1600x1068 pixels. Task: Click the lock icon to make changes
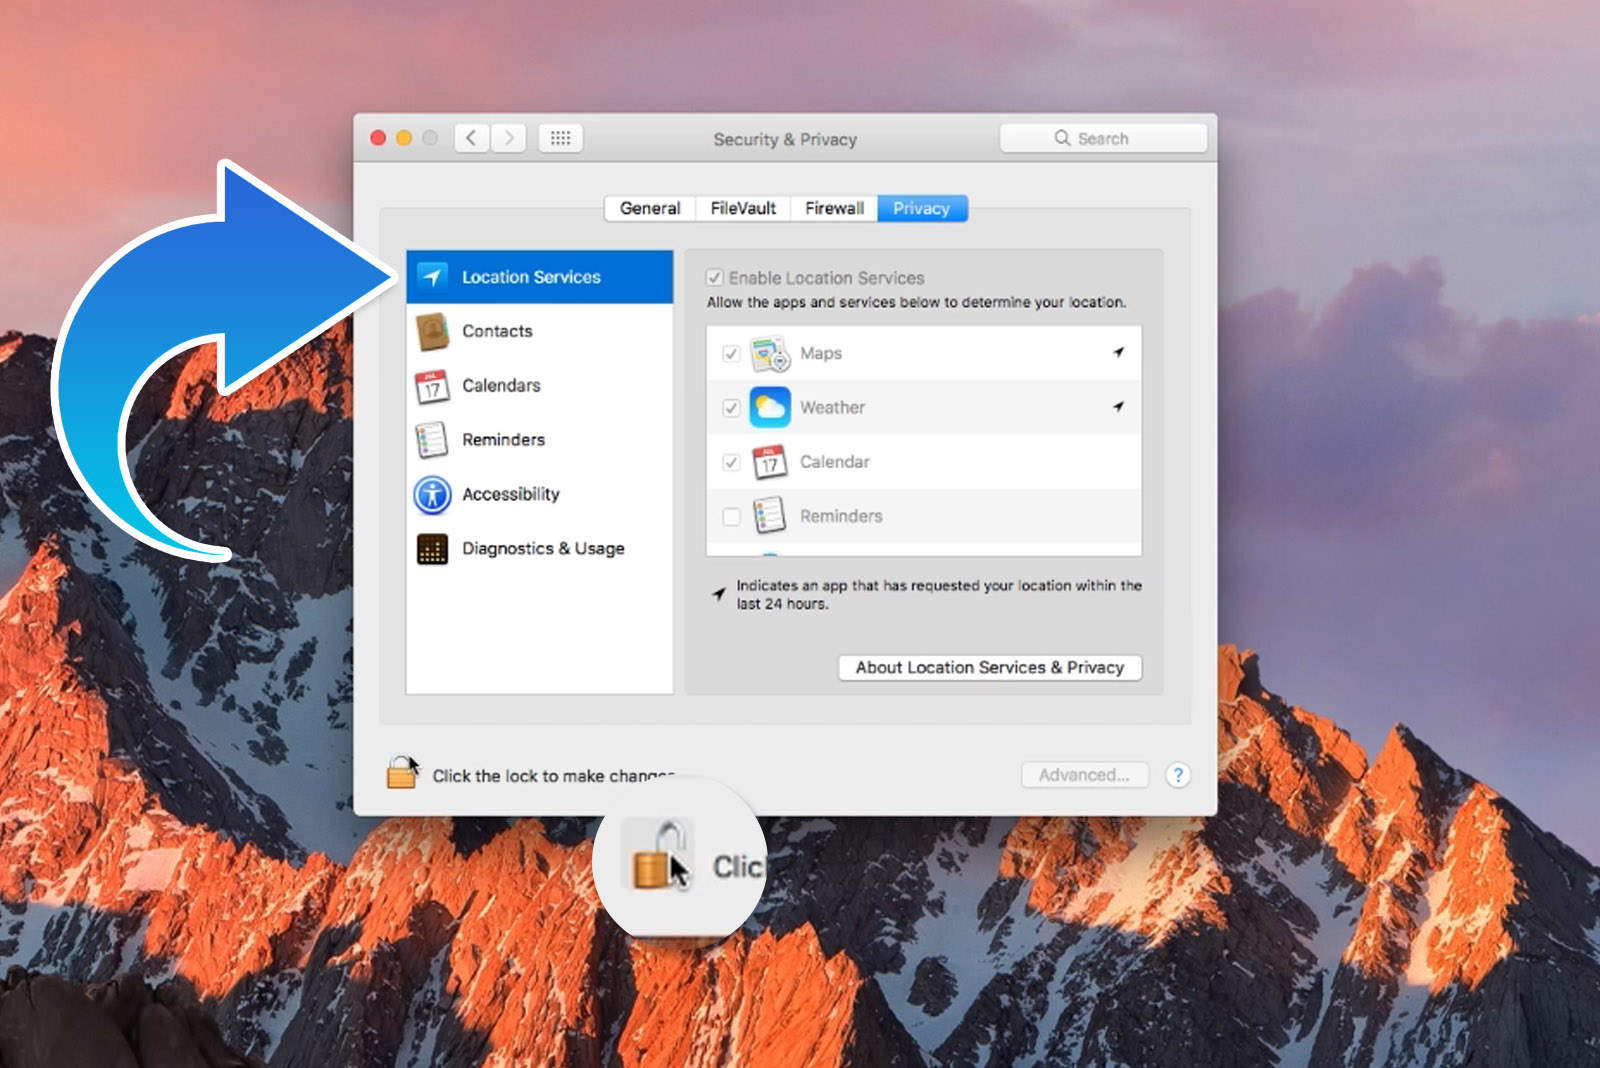[402, 773]
